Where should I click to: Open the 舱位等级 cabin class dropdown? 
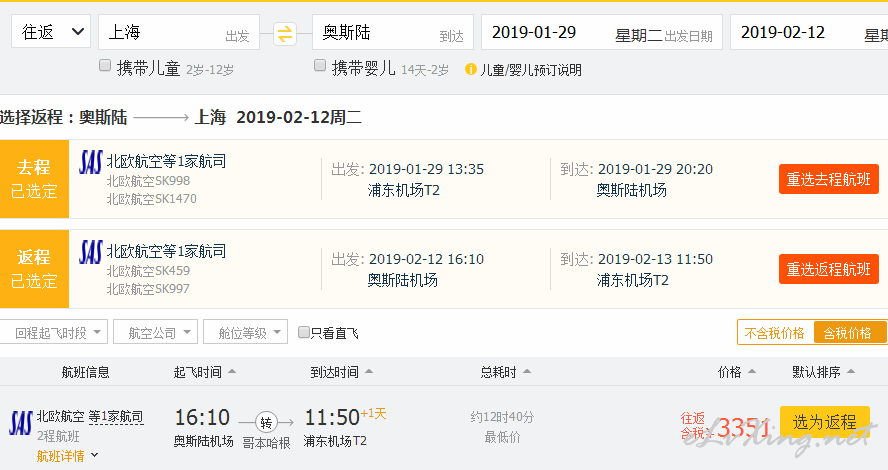pos(245,332)
